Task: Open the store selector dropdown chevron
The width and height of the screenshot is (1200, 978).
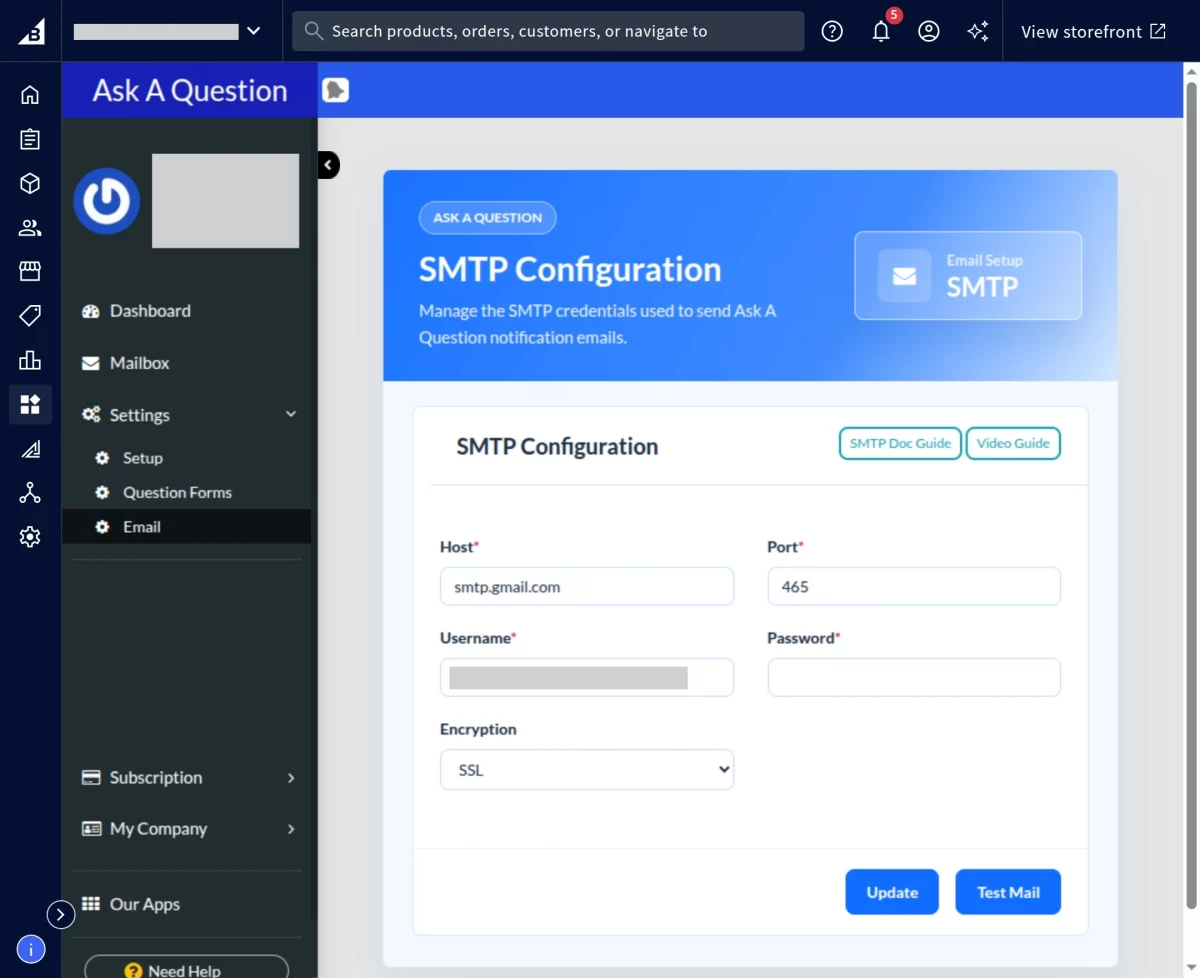Action: tap(253, 31)
